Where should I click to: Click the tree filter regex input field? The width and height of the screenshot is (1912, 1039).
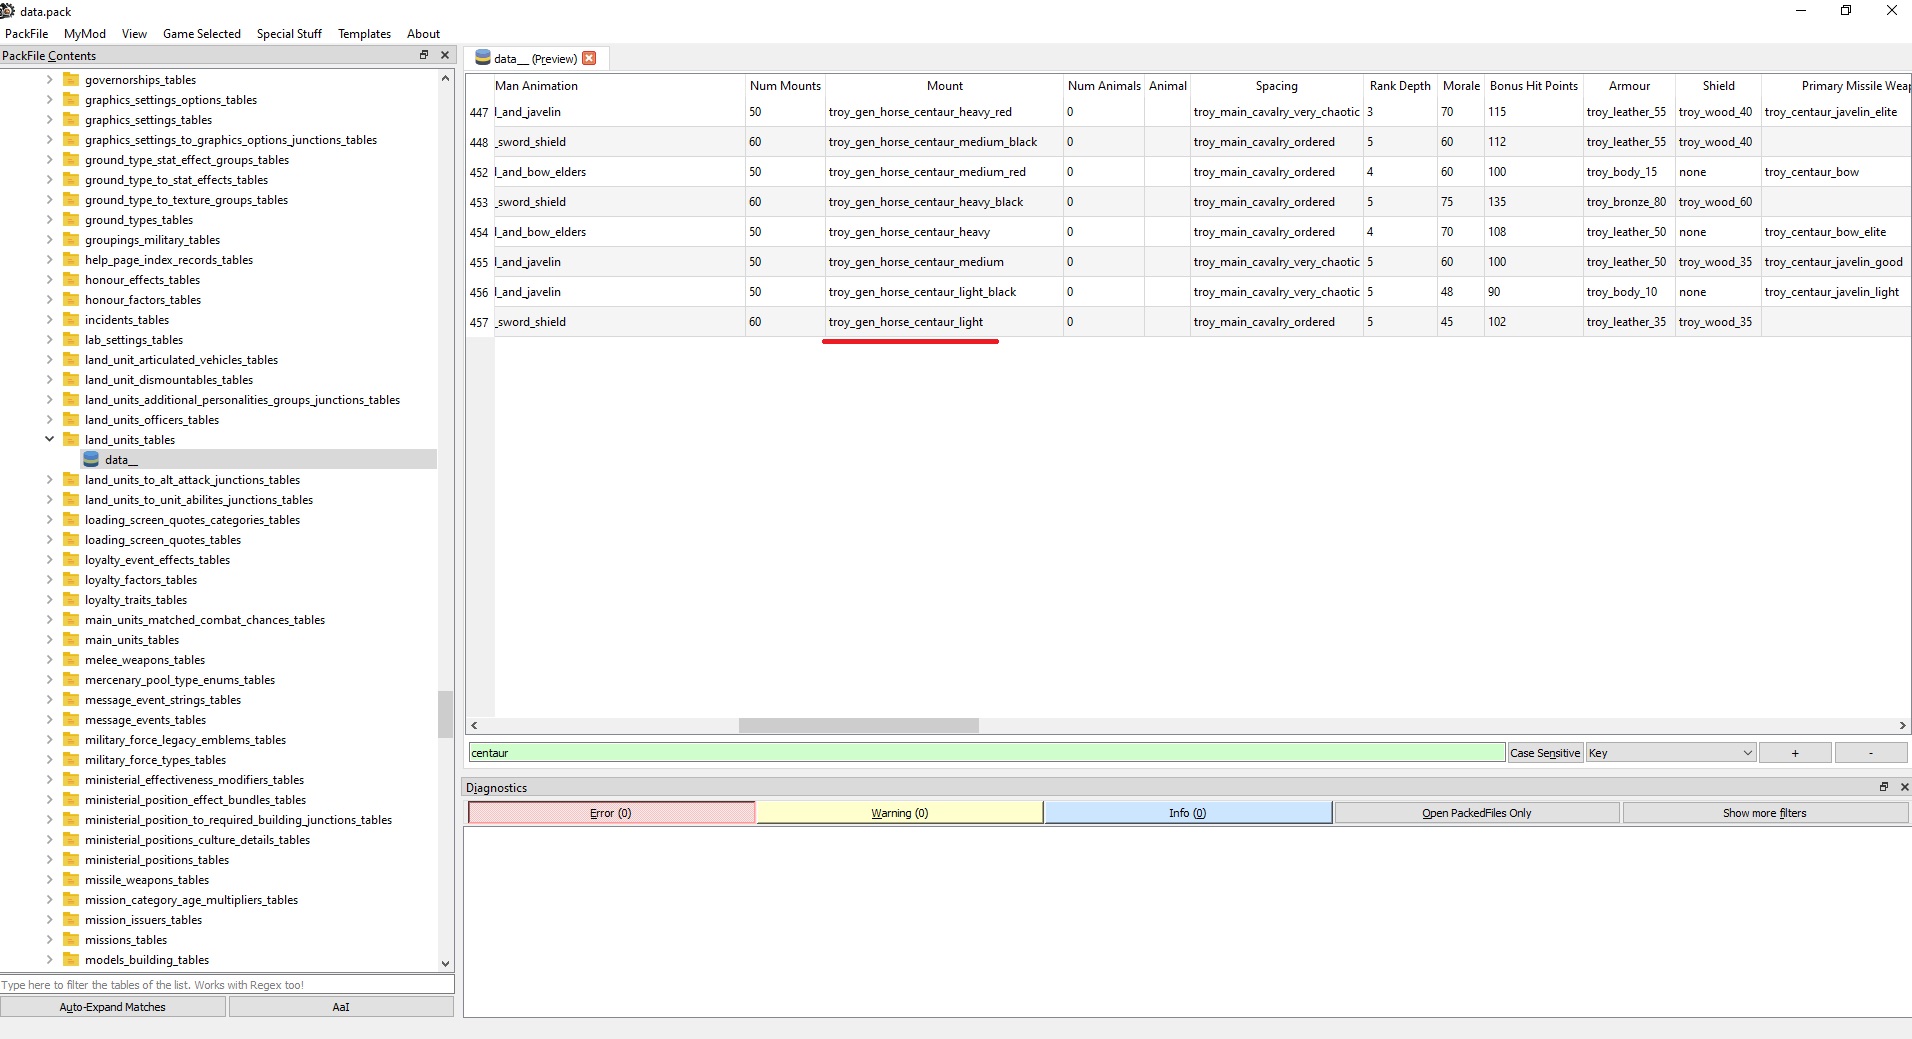[x=227, y=985]
